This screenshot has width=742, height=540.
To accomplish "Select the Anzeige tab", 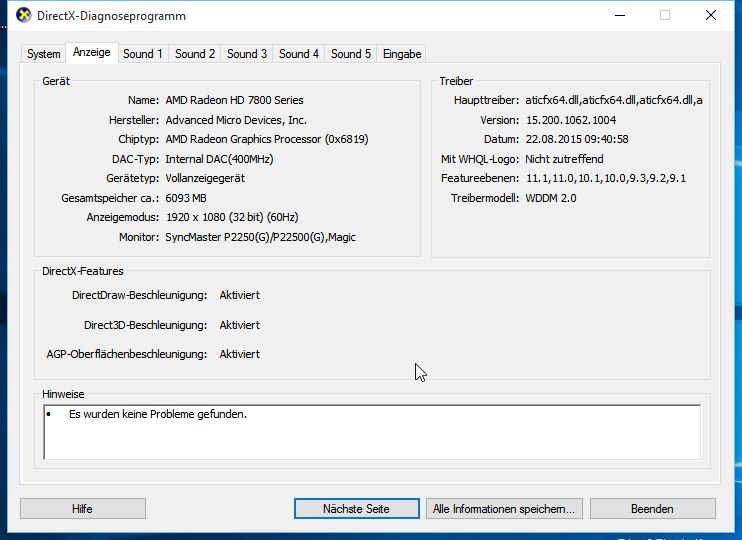I will [x=91, y=52].
